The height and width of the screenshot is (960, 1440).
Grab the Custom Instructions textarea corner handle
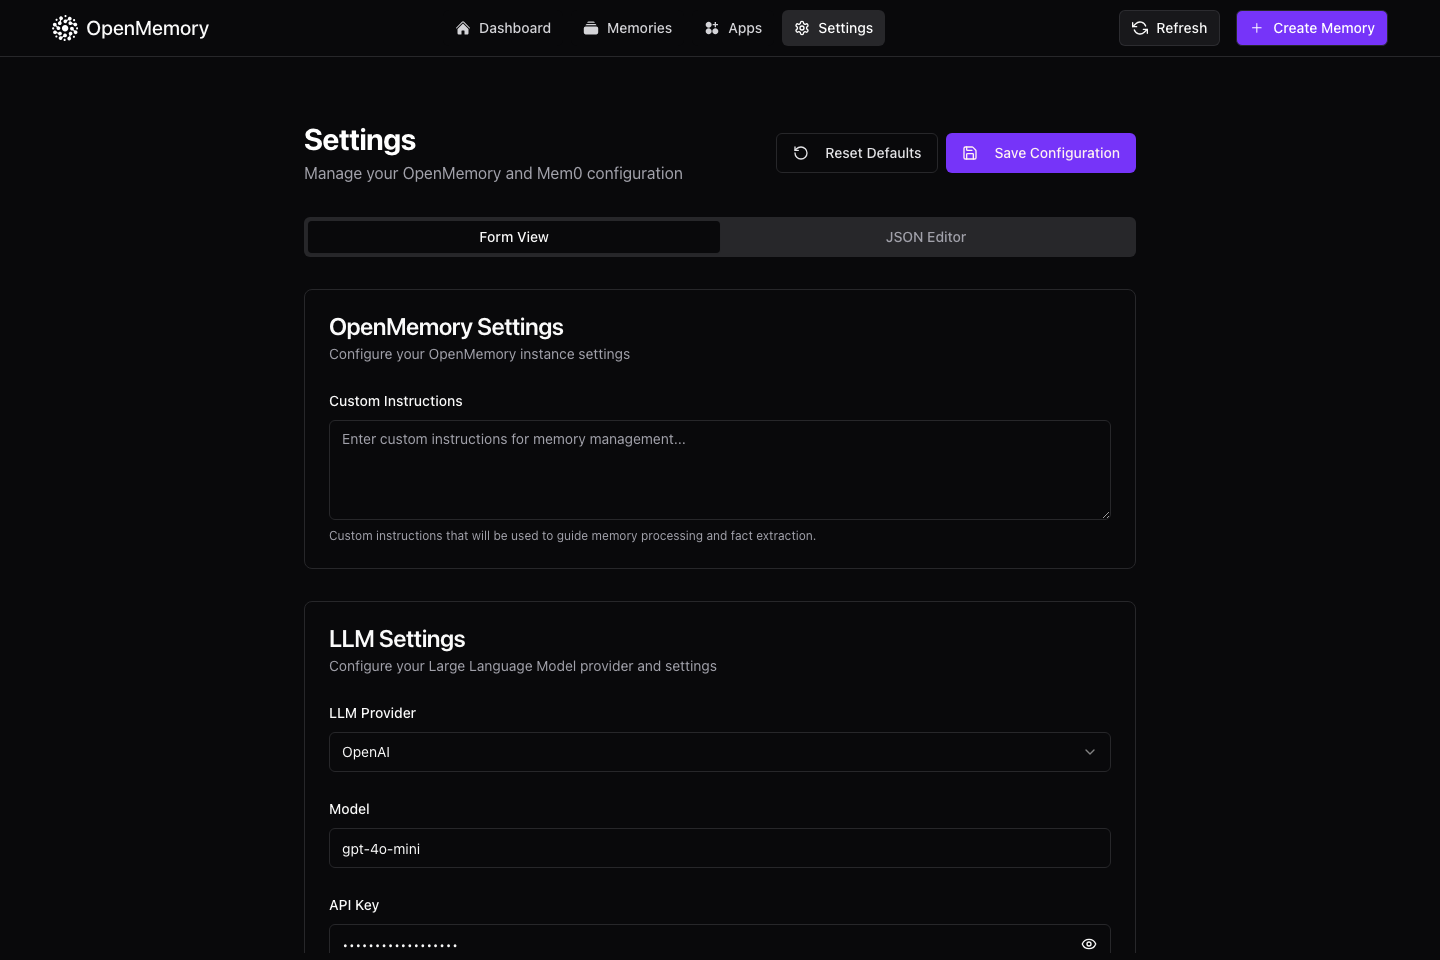[x=1105, y=514]
